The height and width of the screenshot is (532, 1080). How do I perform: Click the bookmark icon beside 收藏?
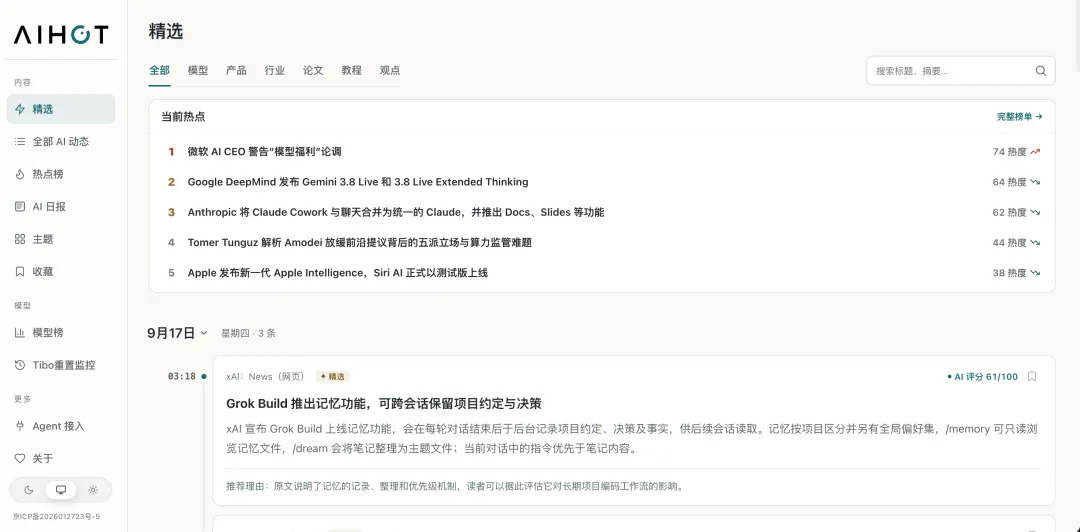click(x=20, y=272)
